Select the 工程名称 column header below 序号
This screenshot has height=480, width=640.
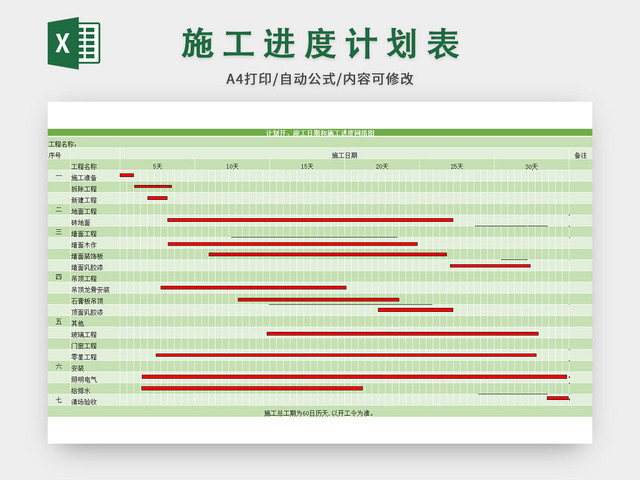click(x=84, y=167)
